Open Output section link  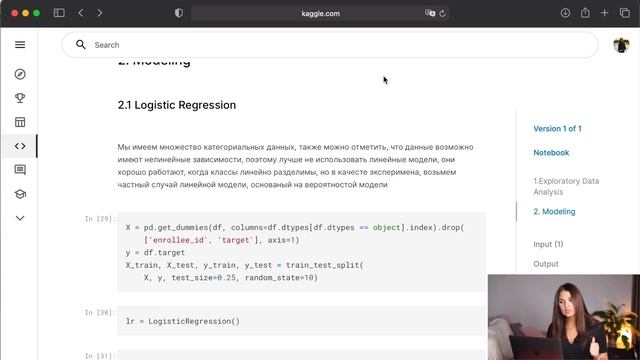(546, 264)
